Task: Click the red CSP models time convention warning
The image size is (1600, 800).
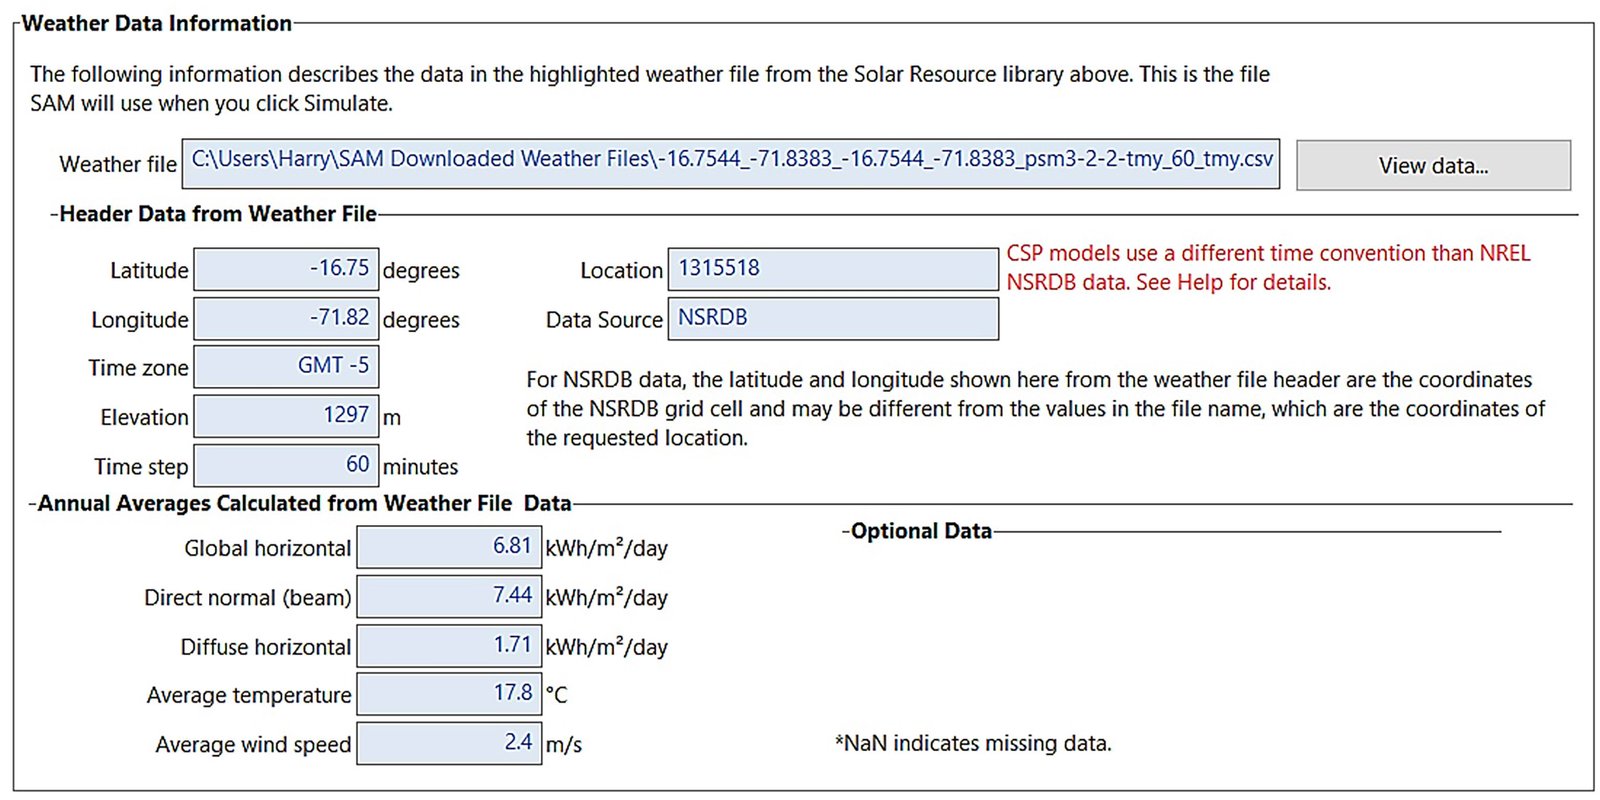Action: coord(1268,268)
